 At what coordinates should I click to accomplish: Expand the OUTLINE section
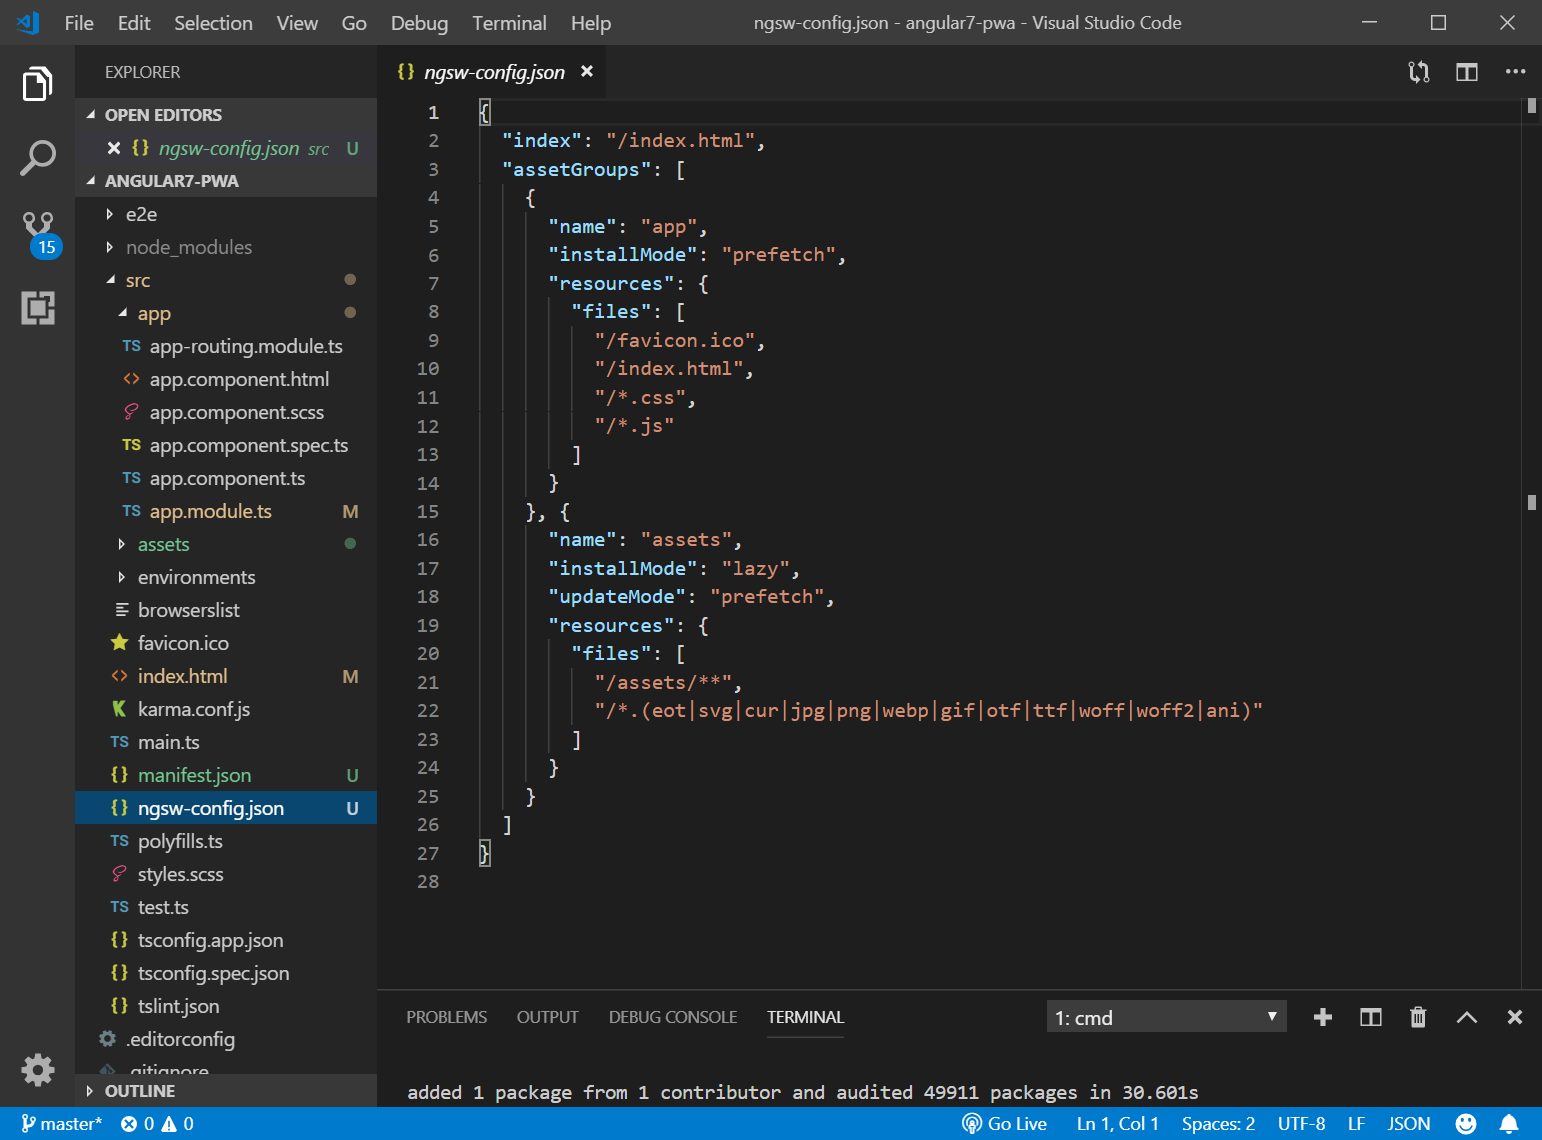139,1091
